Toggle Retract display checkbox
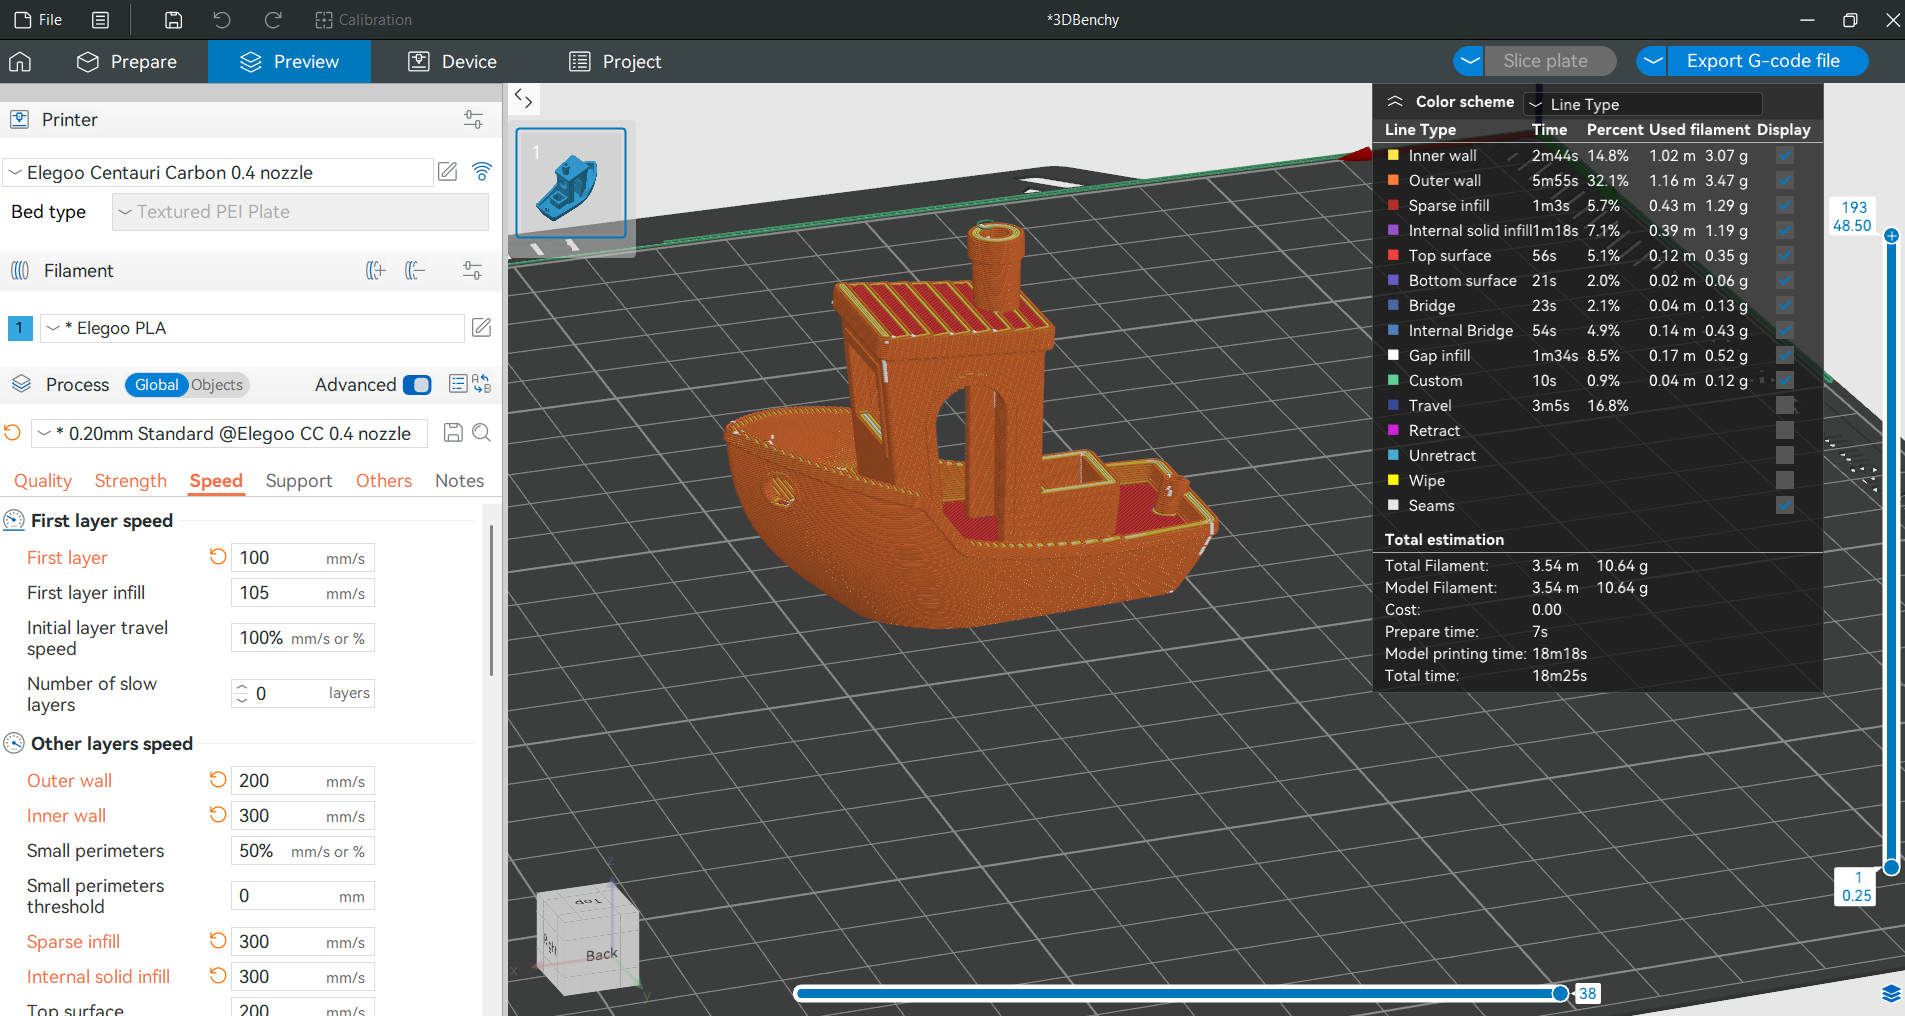The width and height of the screenshot is (1905, 1016). (x=1785, y=431)
